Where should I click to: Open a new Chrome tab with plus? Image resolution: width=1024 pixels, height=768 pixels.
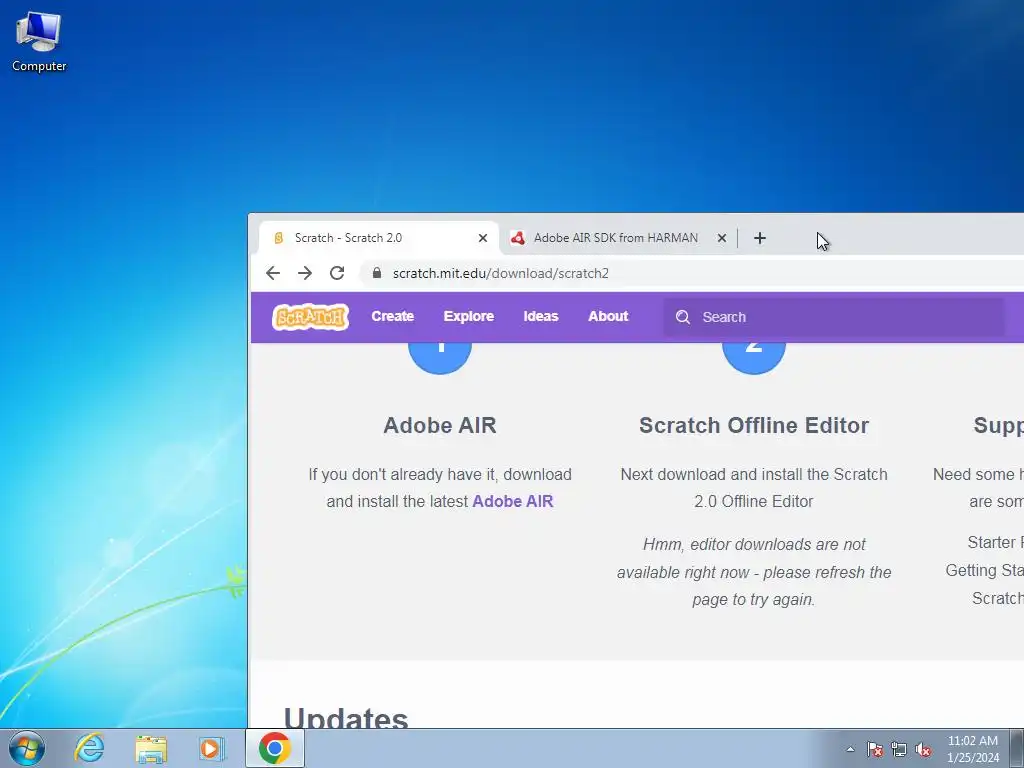760,238
